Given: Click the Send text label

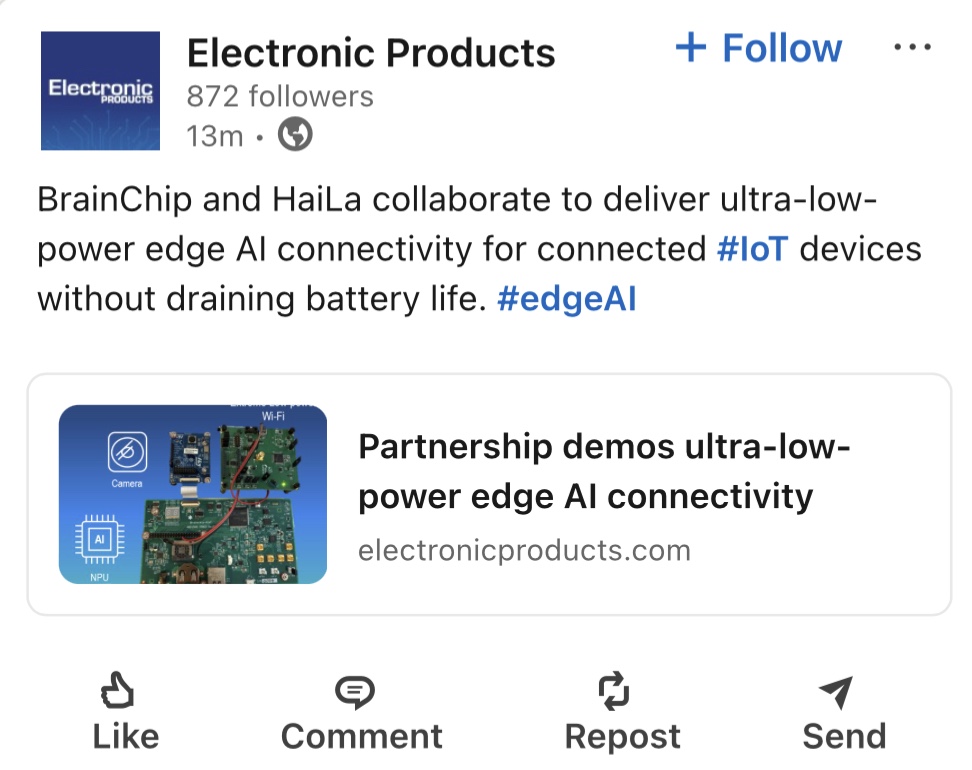Looking at the screenshot, I should (x=844, y=737).
